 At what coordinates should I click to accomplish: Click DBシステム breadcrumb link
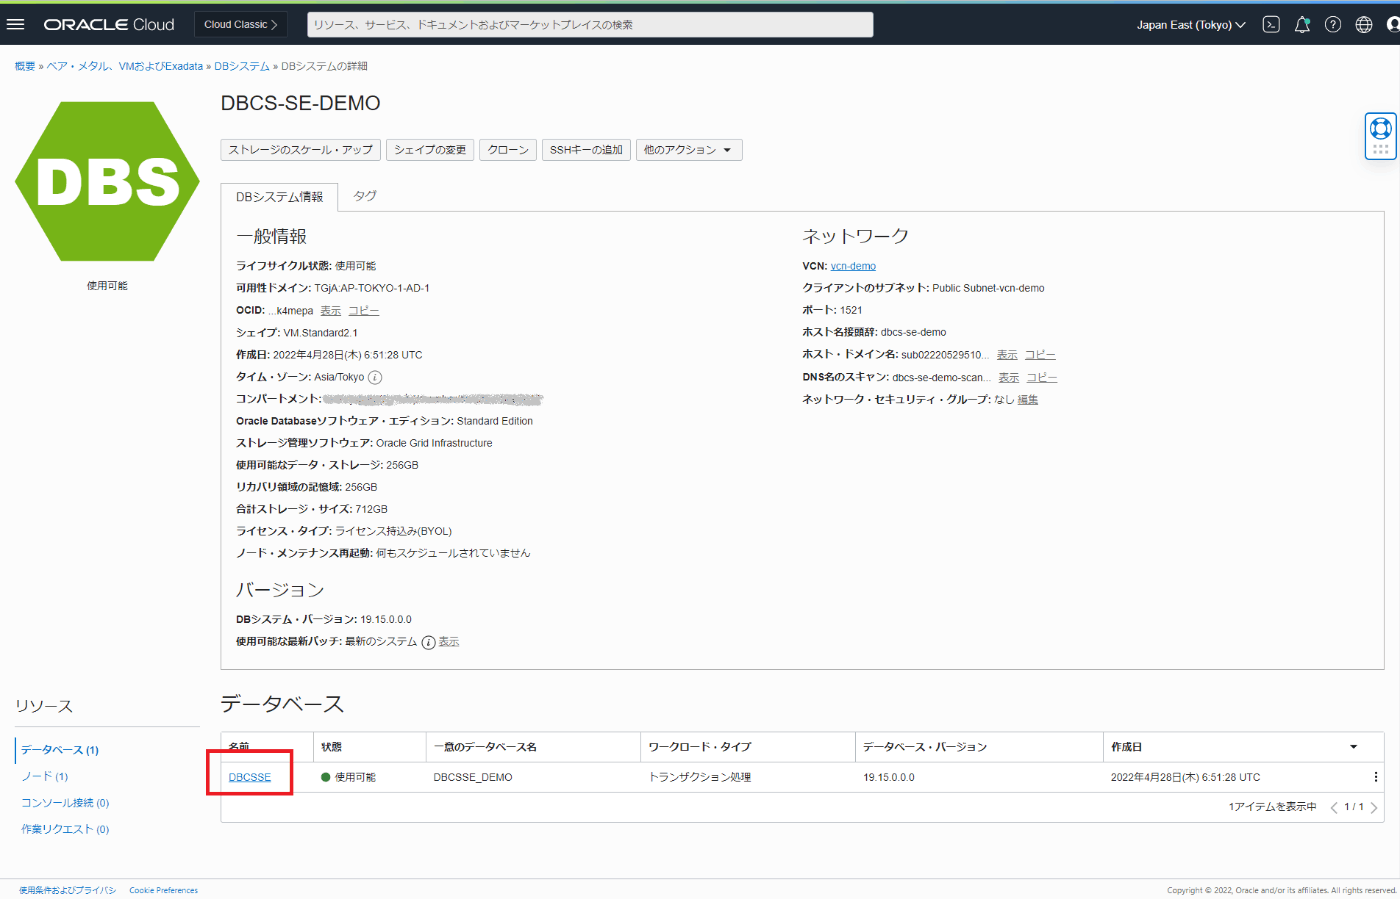[242, 66]
